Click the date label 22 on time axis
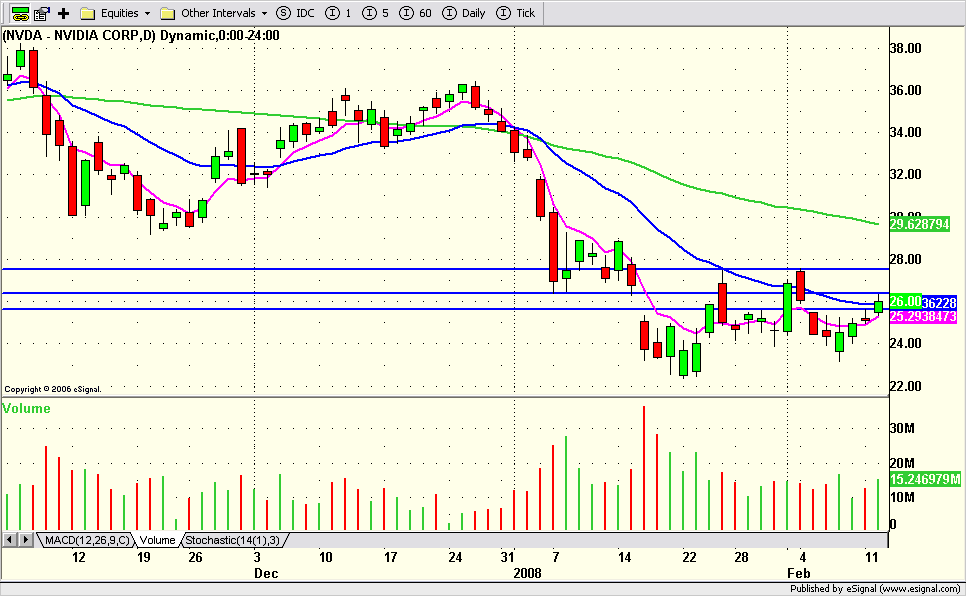Screen dimensions: 966x596 coord(689,557)
